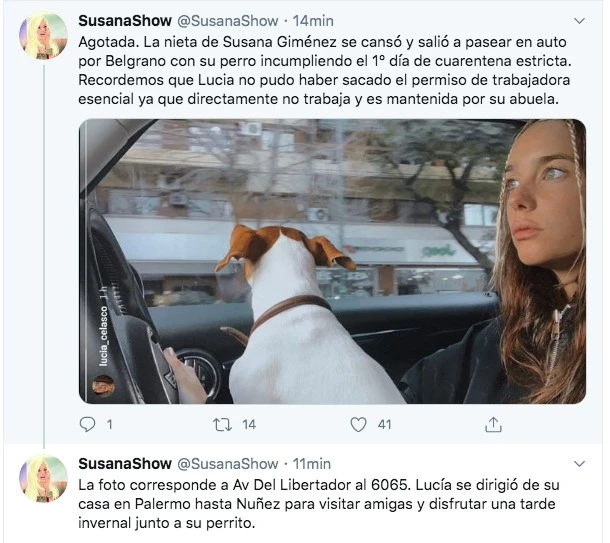Click the first tweet's SusanaShow profile avatar
The image size is (610, 543).
point(43,36)
